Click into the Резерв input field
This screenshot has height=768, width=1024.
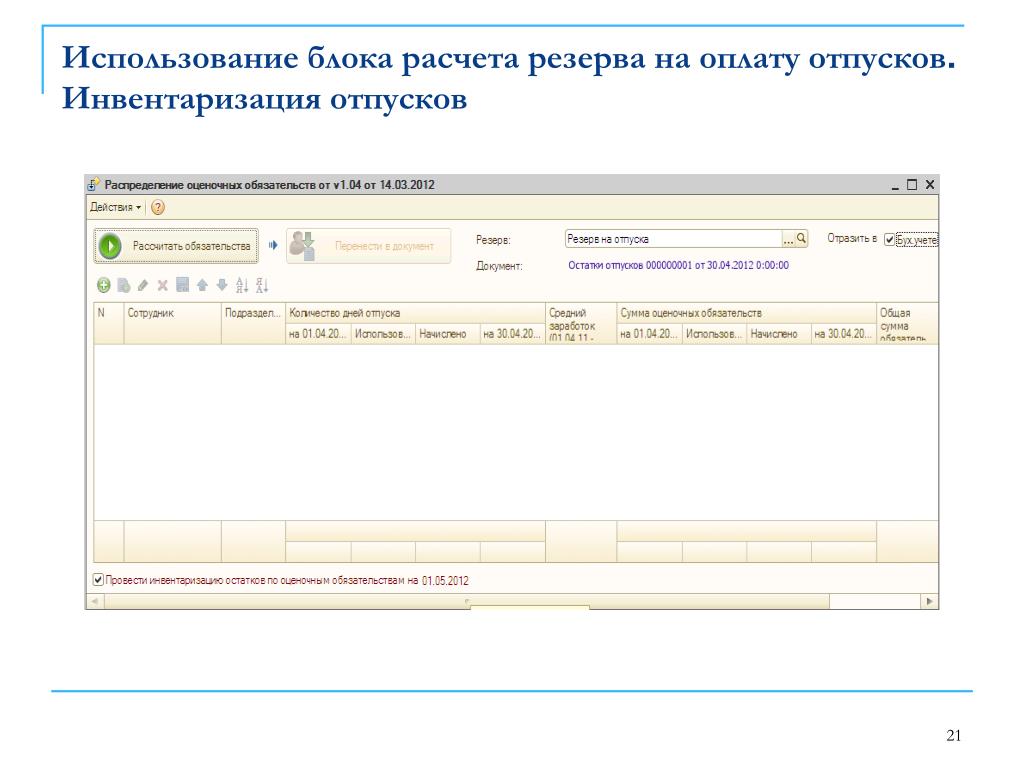pos(673,239)
